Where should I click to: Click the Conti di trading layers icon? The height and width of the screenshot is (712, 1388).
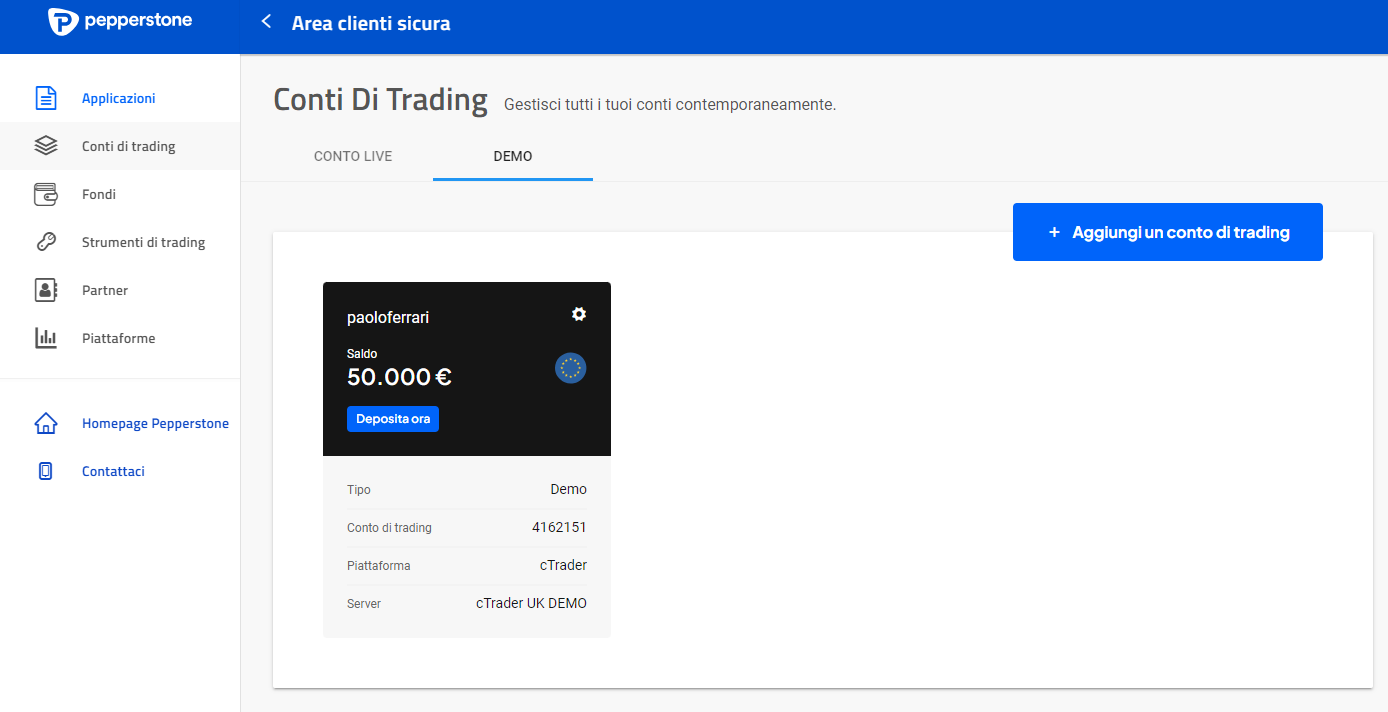pos(46,146)
